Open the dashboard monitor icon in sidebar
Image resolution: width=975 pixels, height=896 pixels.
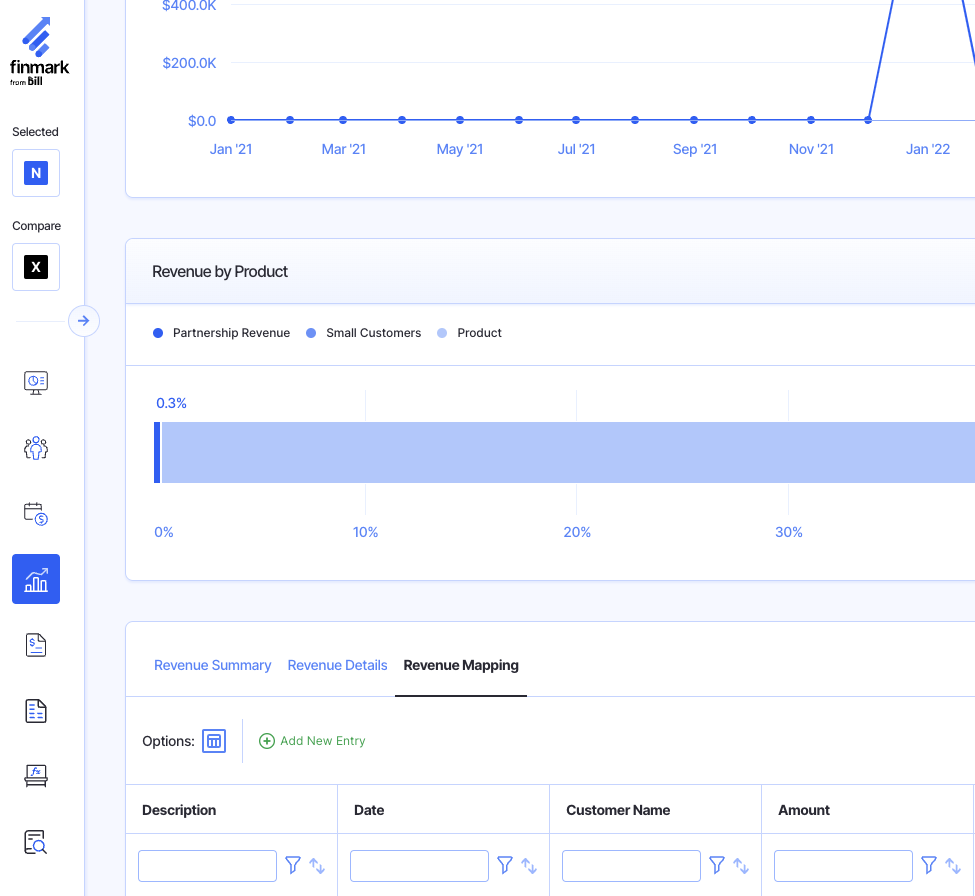(x=36, y=382)
